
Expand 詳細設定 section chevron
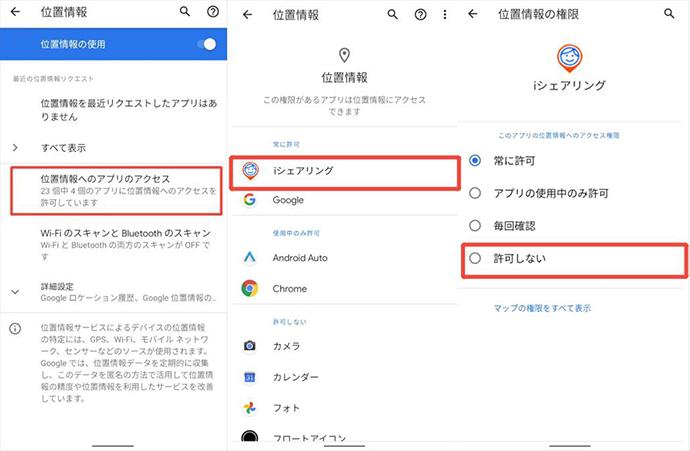click(15, 292)
